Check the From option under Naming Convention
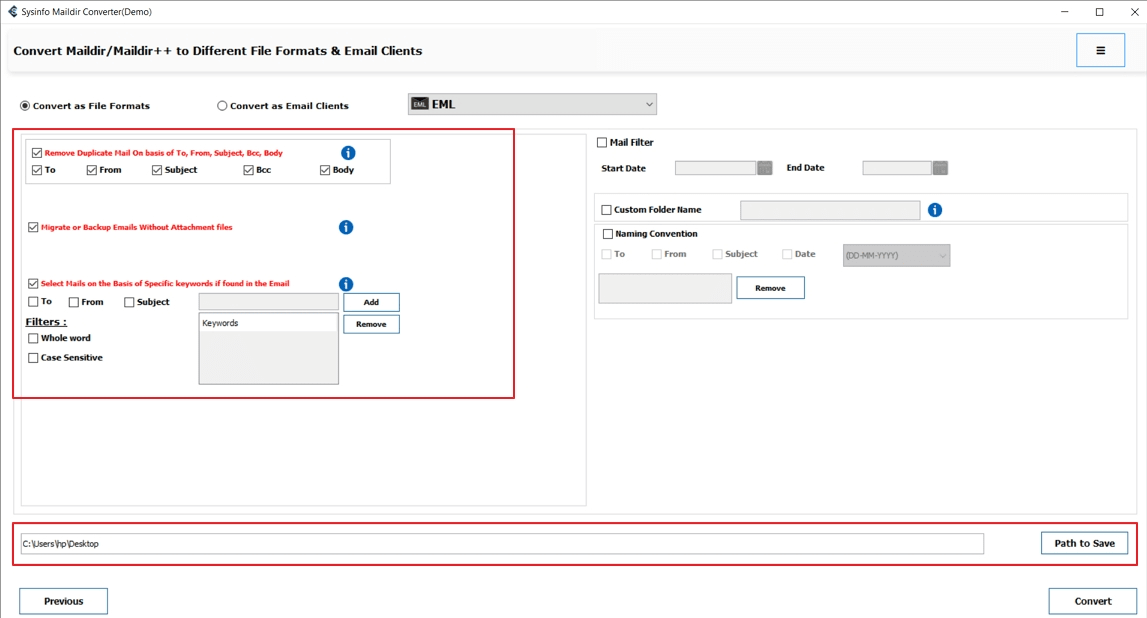Viewport: 1147px width, 618px height. pos(657,255)
